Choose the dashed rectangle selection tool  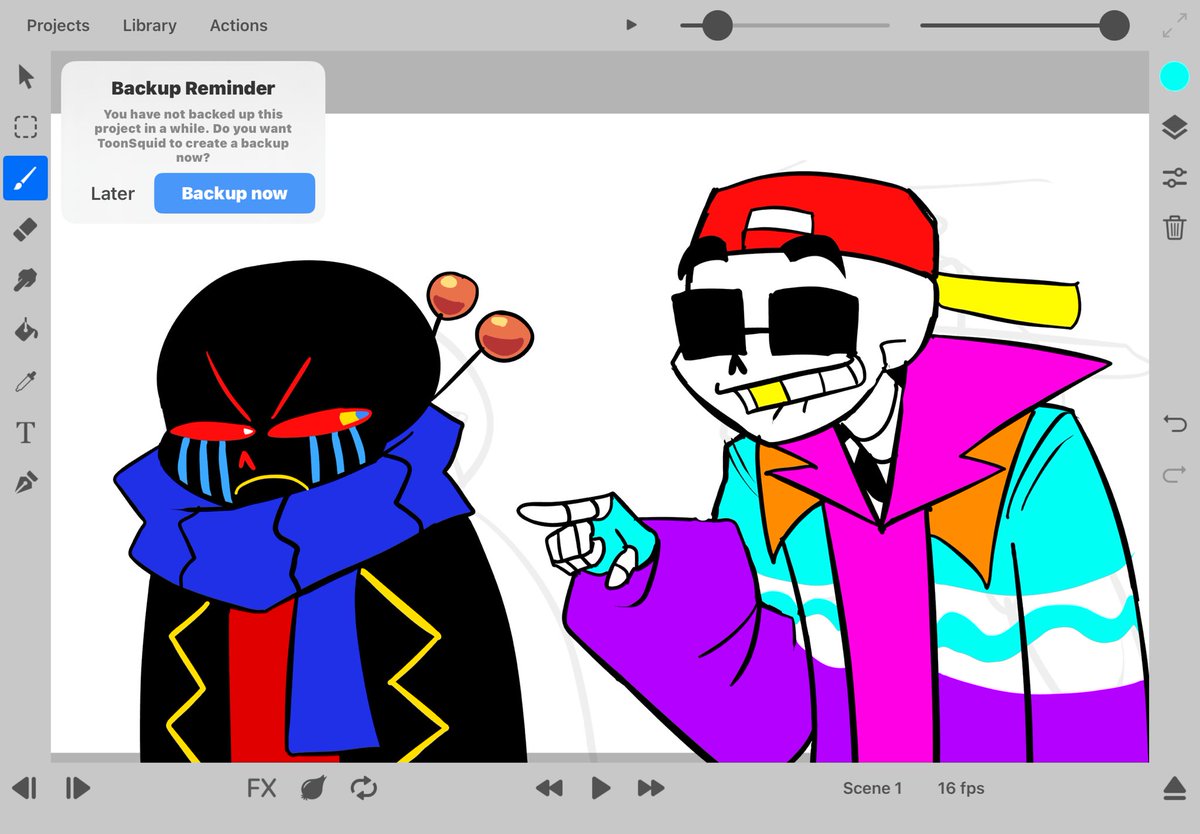click(x=25, y=127)
